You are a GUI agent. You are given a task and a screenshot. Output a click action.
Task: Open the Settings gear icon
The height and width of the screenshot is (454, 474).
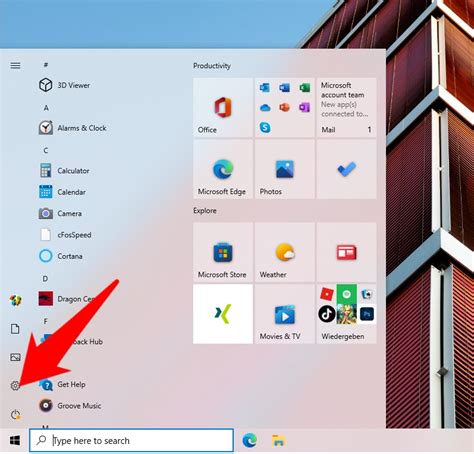click(15, 386)
